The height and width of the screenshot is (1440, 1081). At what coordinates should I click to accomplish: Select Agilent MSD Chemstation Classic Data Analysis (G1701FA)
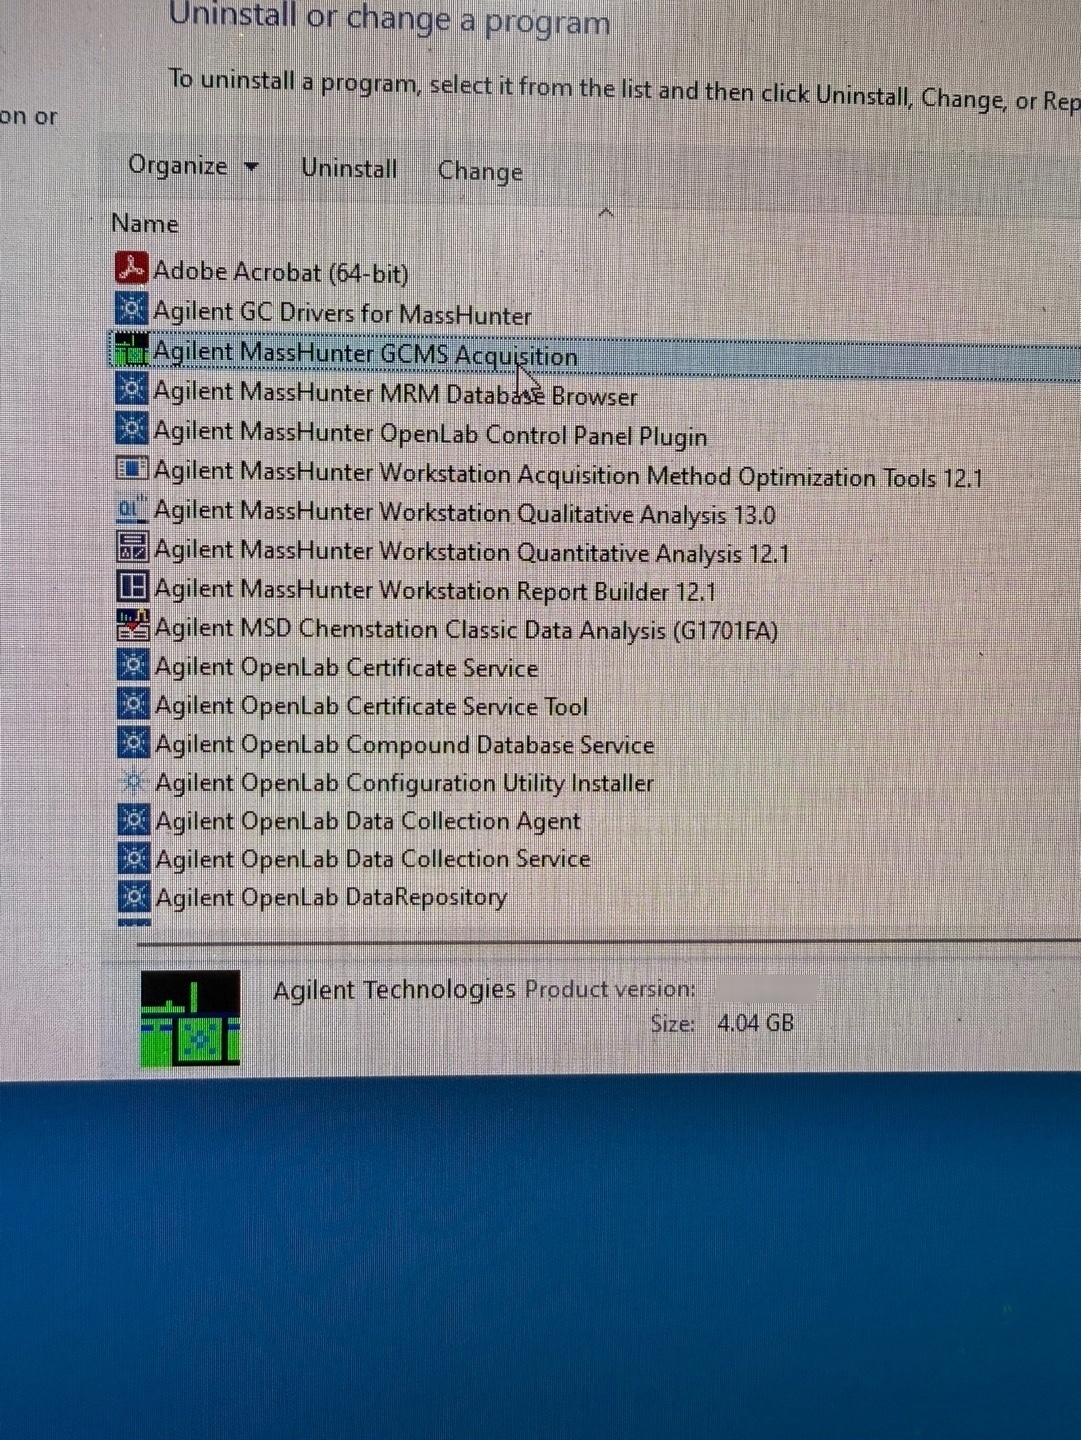[x=466, y=629]
